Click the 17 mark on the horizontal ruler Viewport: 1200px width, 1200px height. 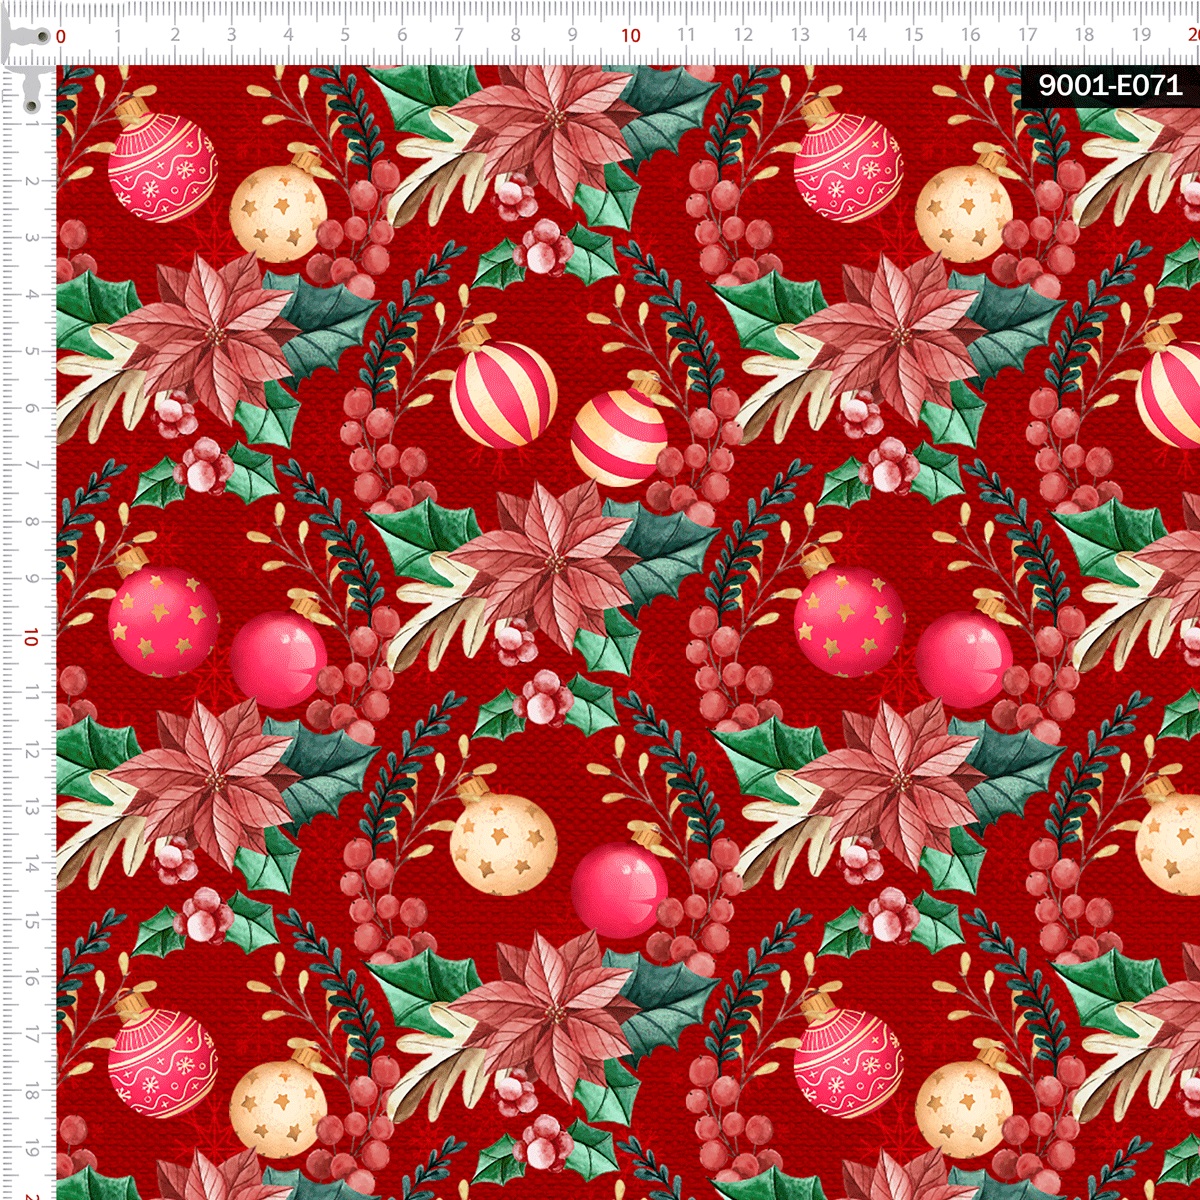[1028, 34]
